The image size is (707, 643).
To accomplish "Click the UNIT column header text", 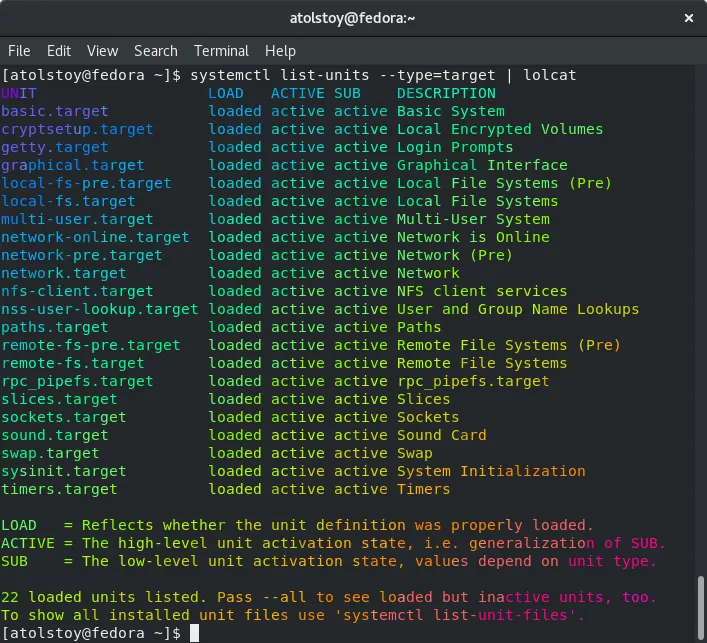I will [19, 93].
